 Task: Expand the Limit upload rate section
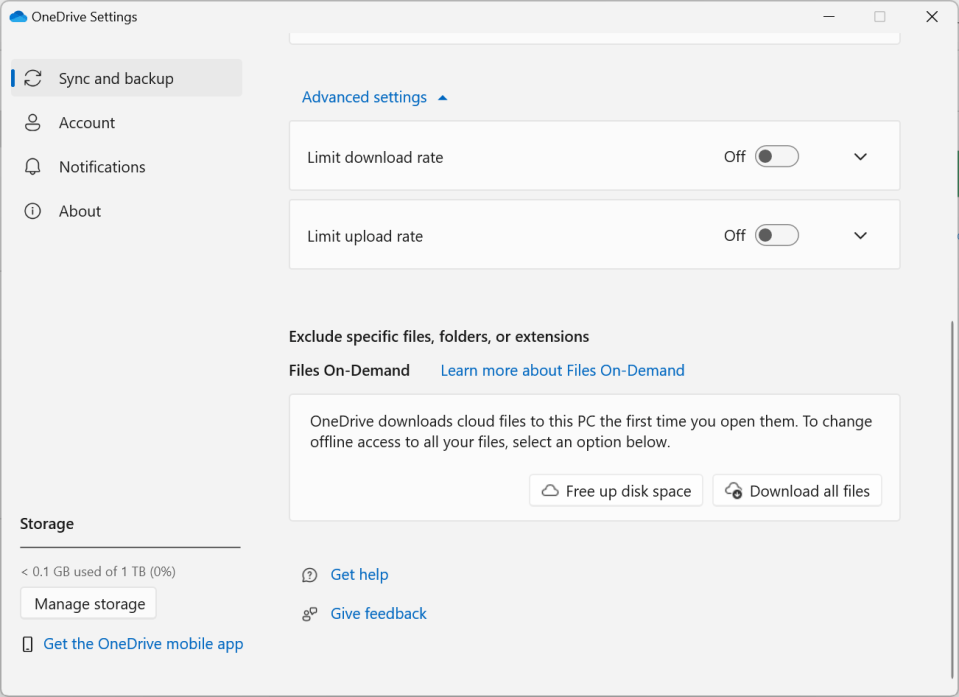[860, 235]
